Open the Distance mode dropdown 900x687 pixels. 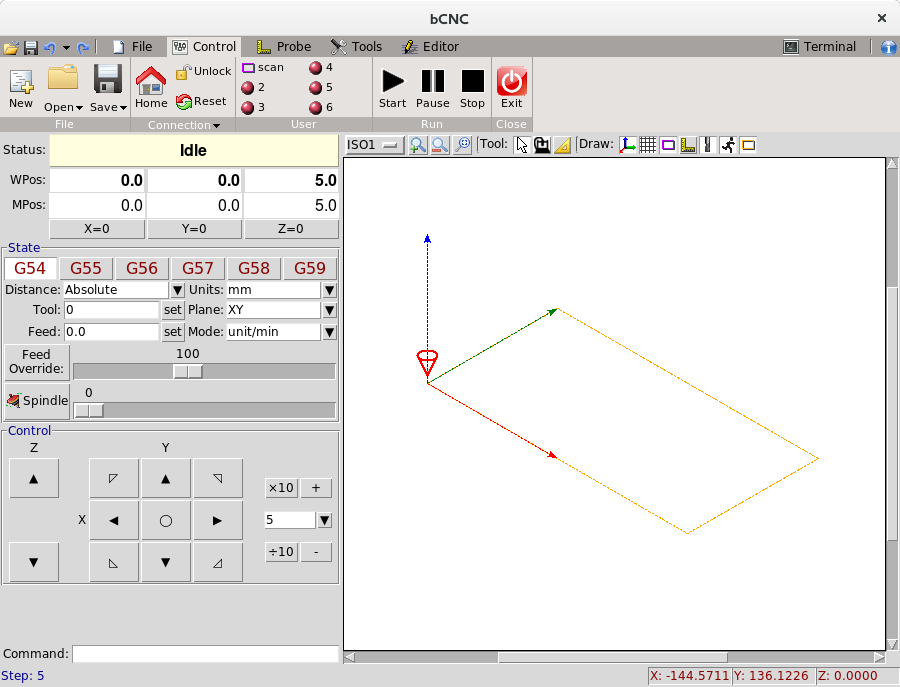pos(177,290)
